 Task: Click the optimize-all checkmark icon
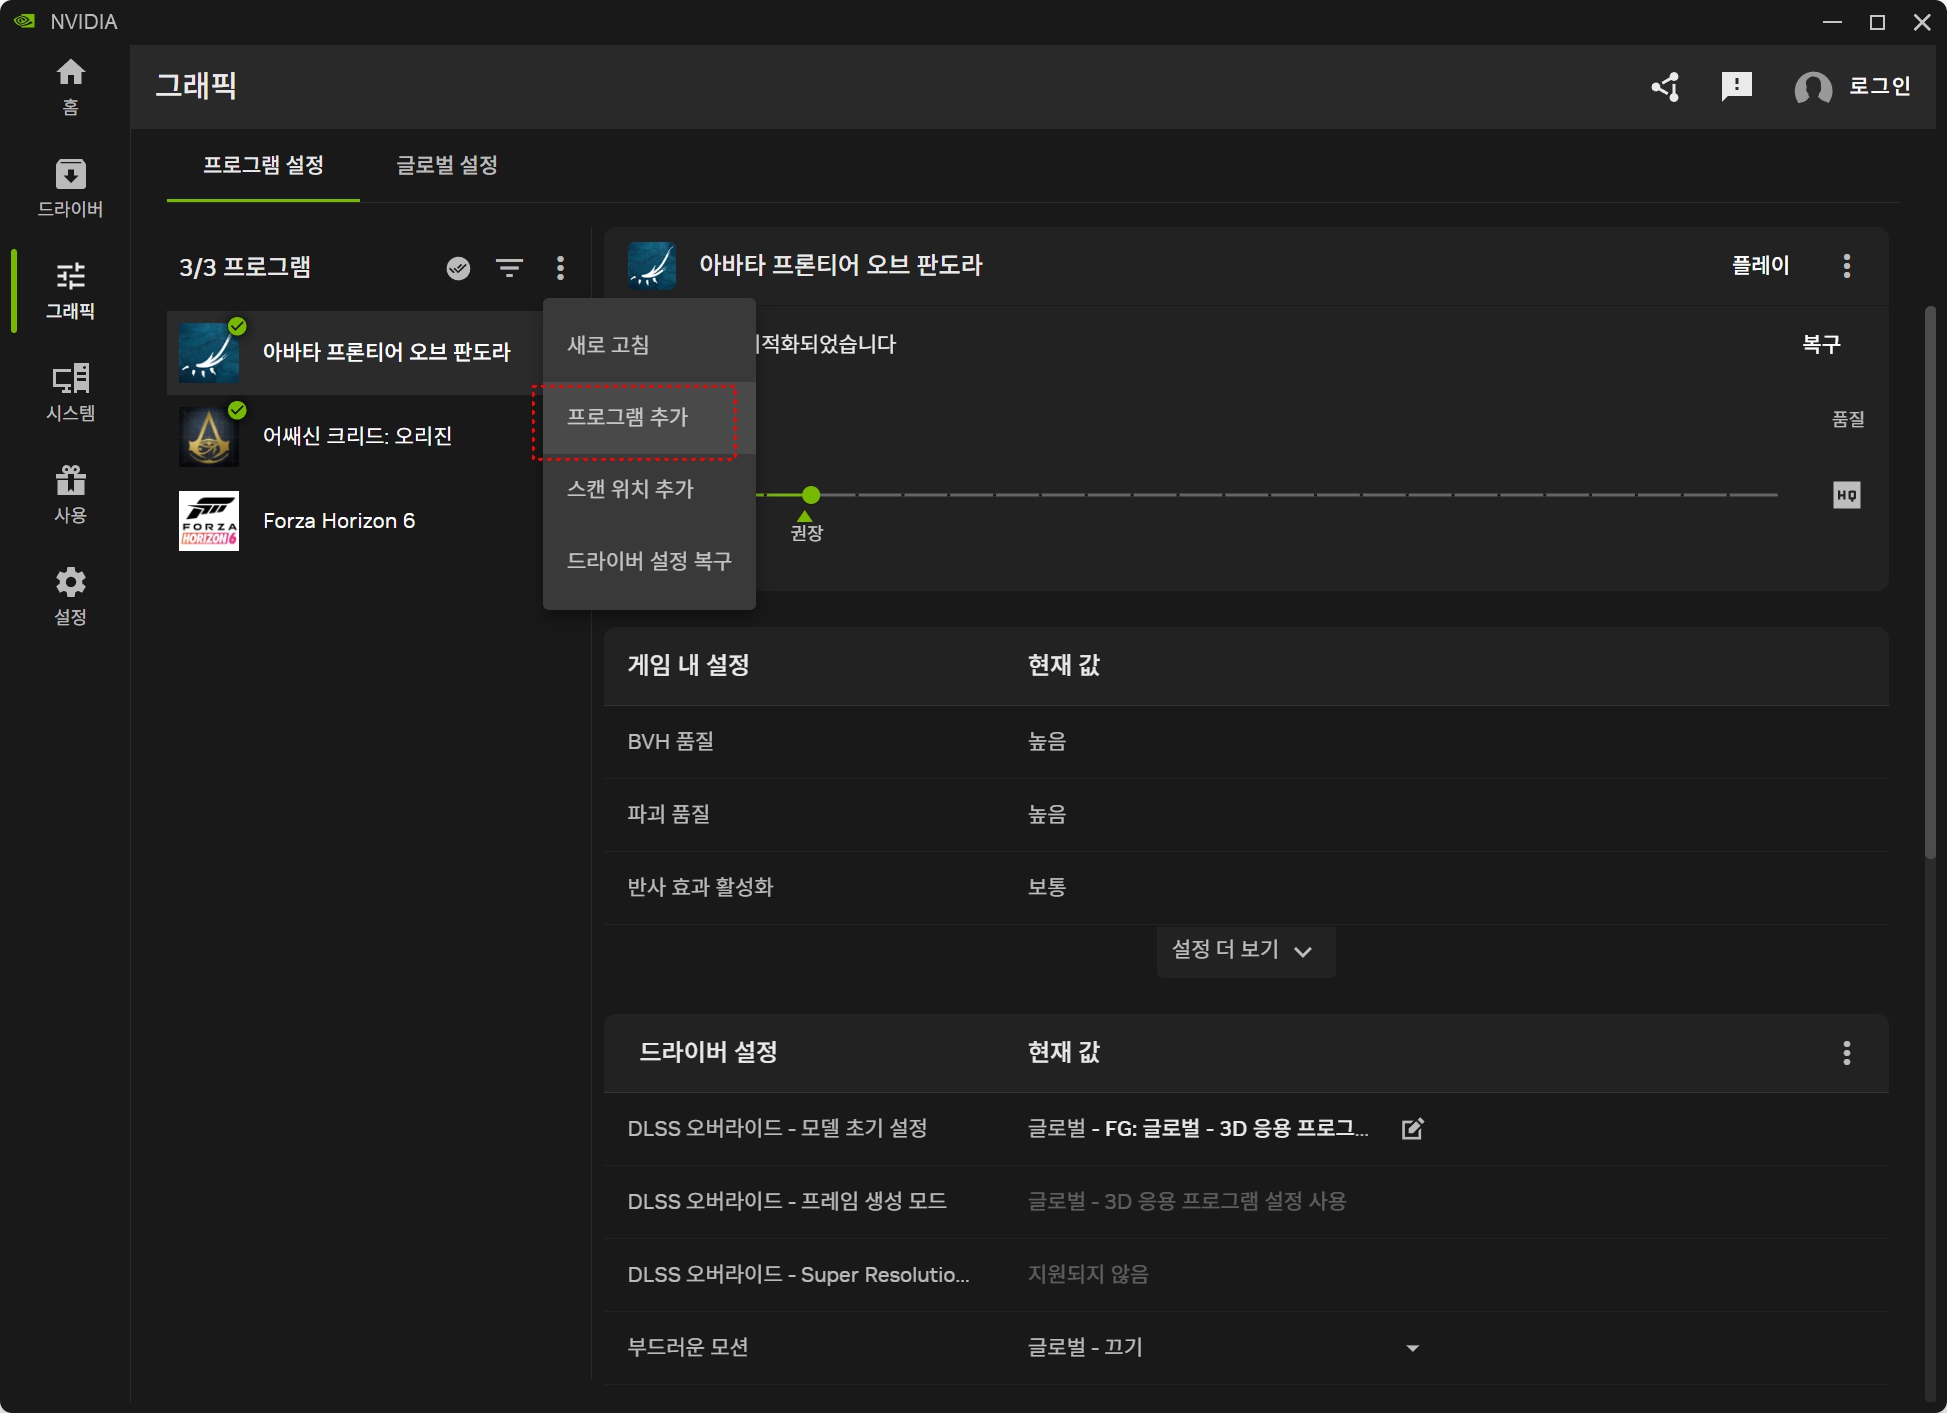[458, 268]
